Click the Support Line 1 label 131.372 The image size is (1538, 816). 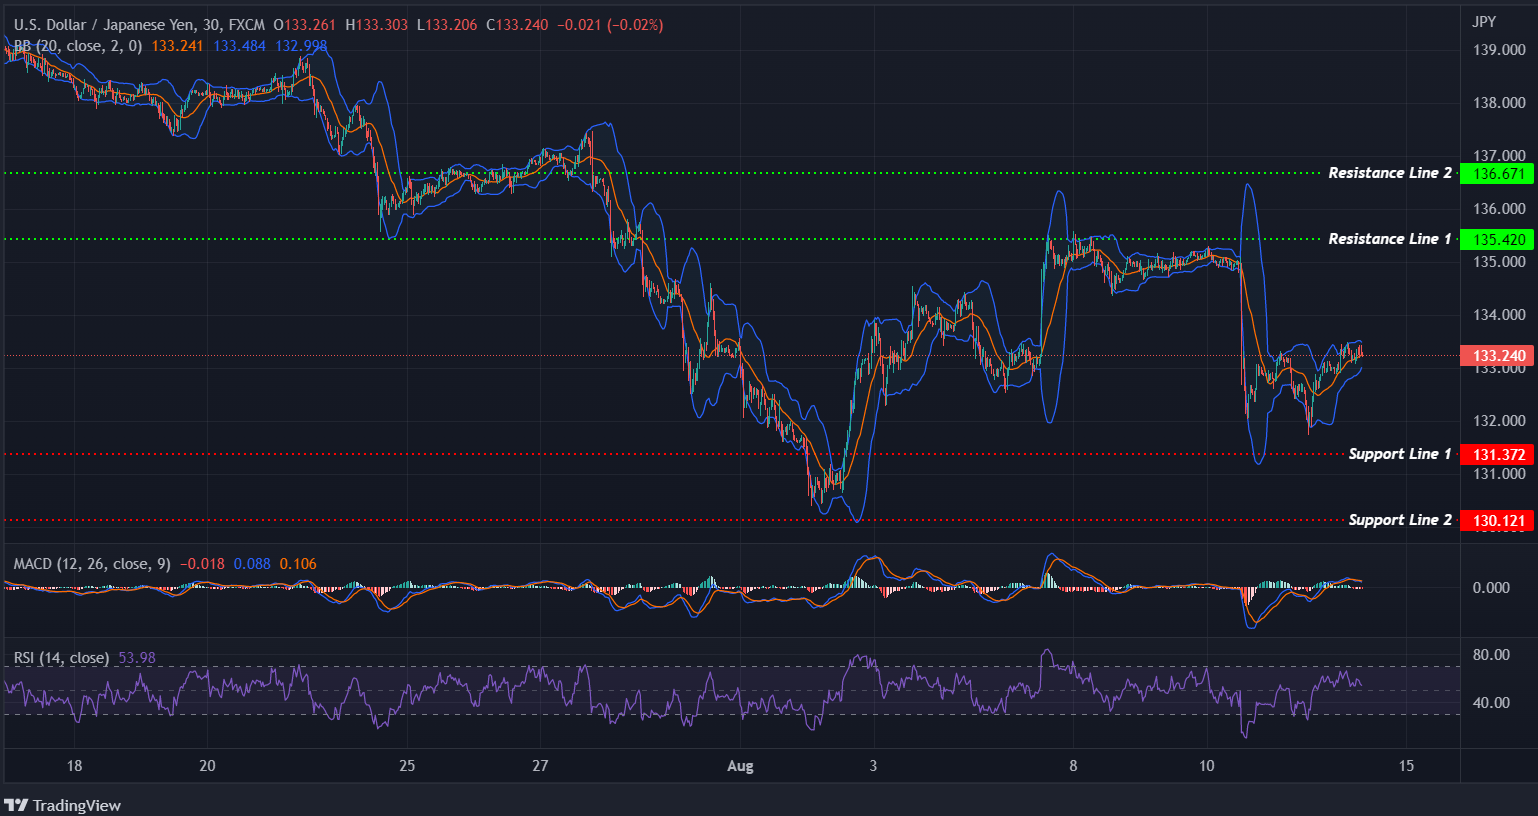point(1500,454)
